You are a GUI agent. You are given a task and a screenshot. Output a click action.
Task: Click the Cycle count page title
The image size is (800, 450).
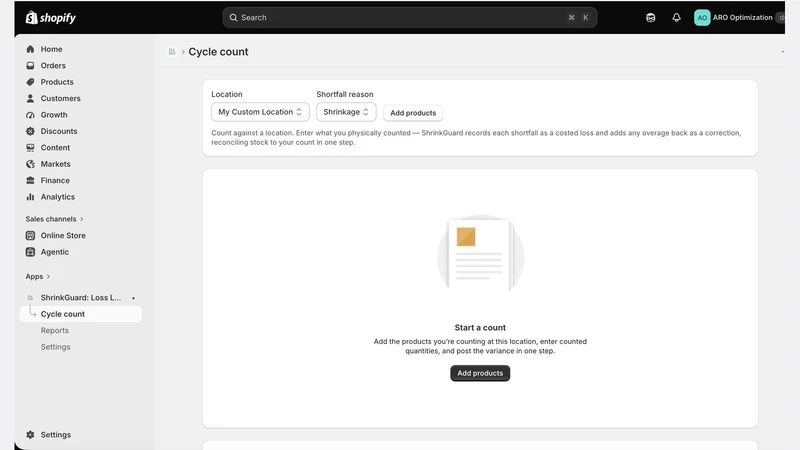coord(218,52)
